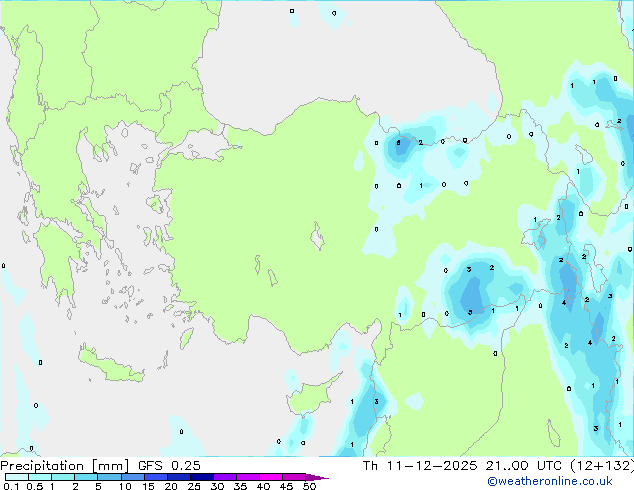Select the 20–25 mm legend color swatch
Screen dimensions: 634x490
click(x=178, y=477)
